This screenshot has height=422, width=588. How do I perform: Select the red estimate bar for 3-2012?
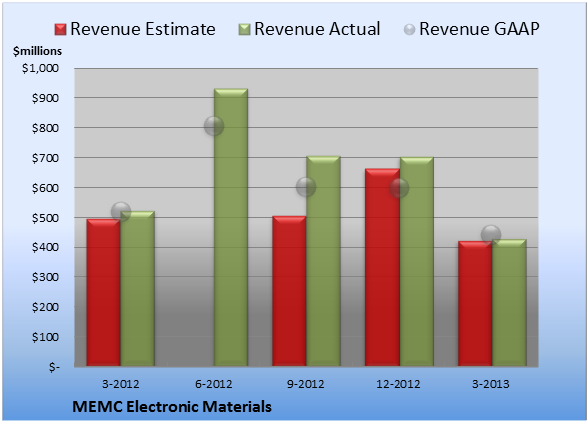[x=104, y=293]
